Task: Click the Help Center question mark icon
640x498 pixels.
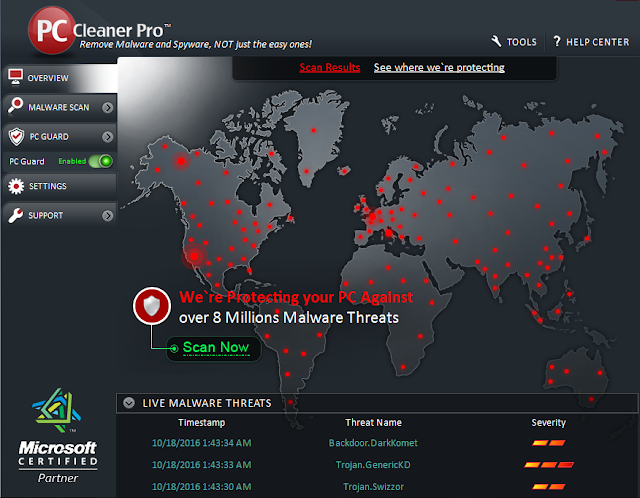Action: [557, 41]
